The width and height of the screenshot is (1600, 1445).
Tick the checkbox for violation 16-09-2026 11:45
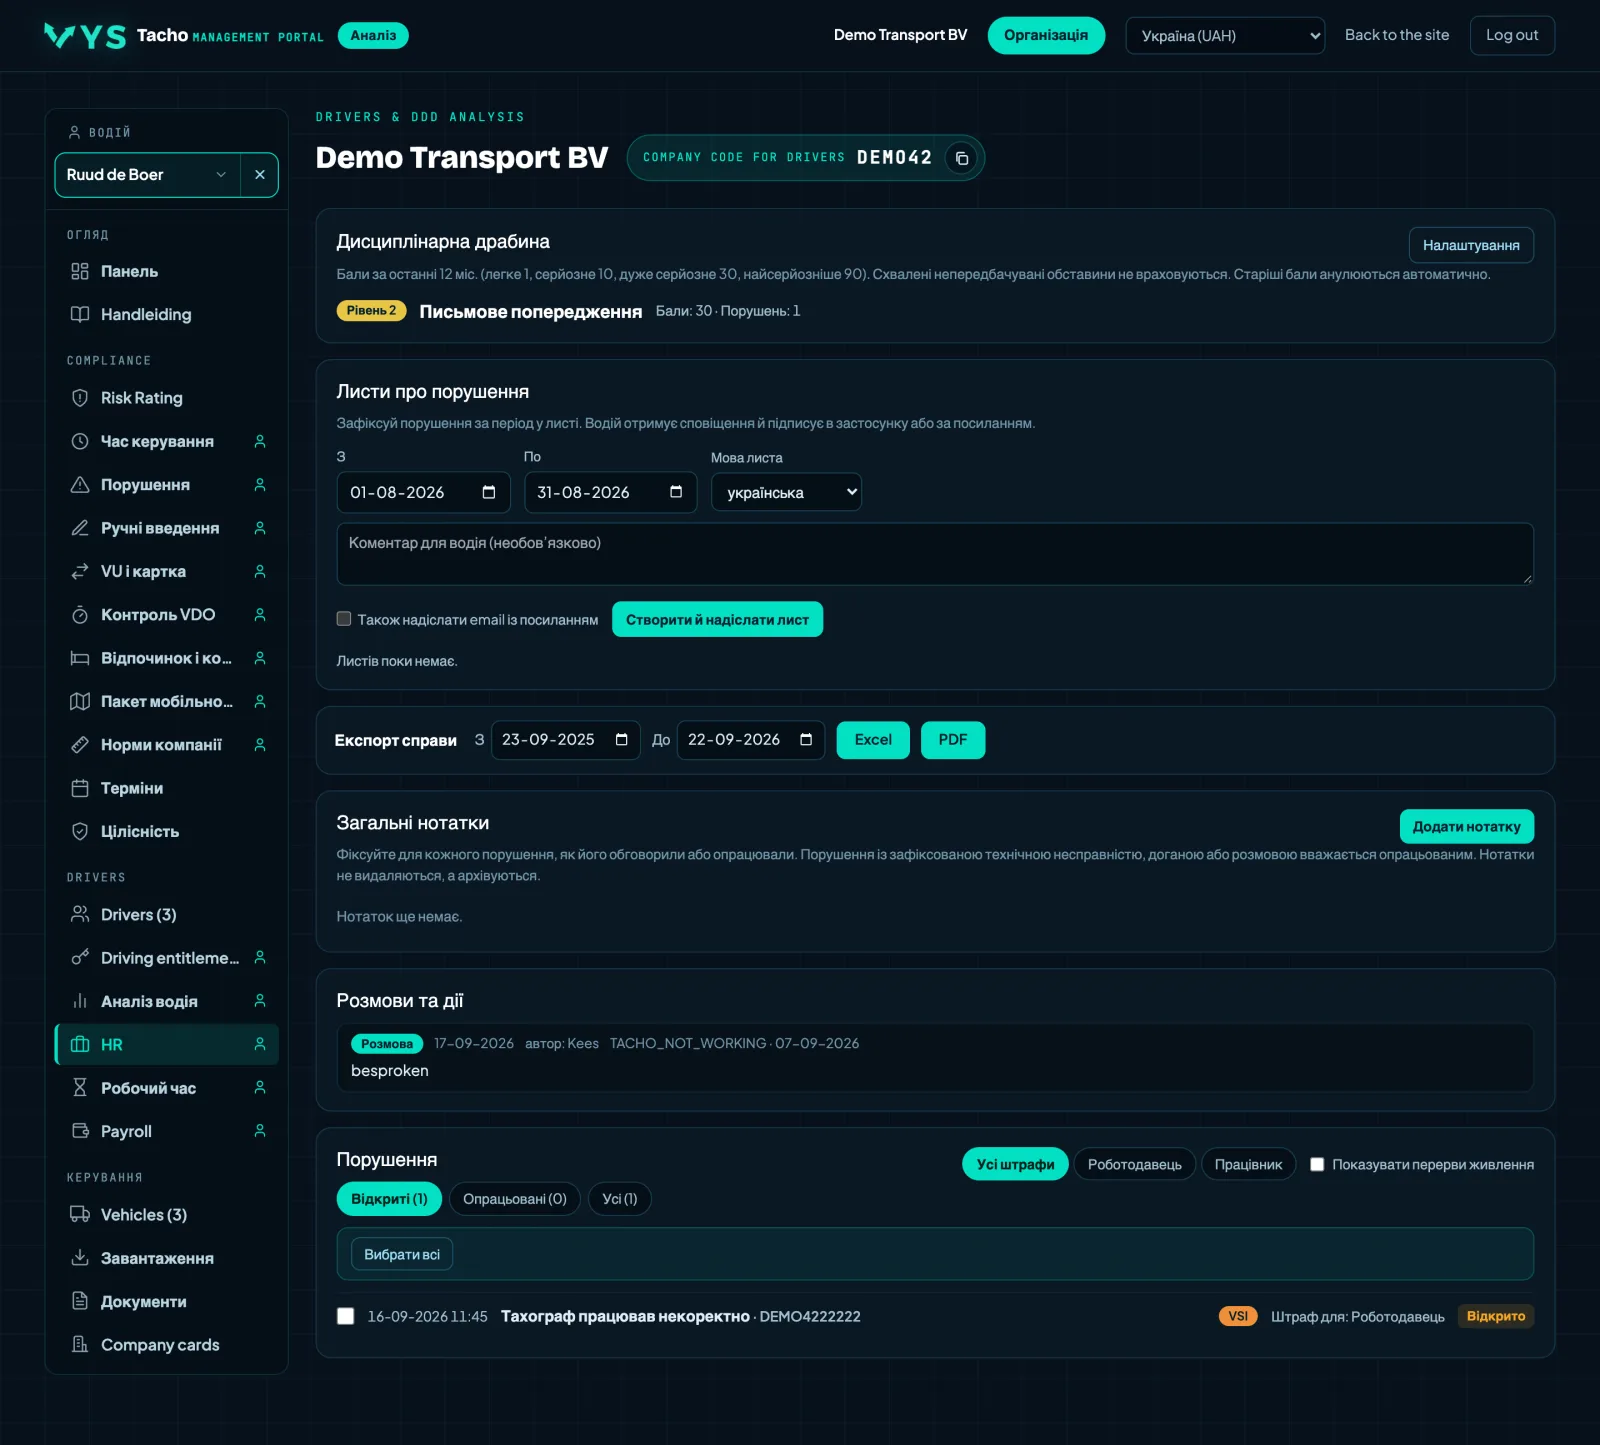click(346, 1316)
